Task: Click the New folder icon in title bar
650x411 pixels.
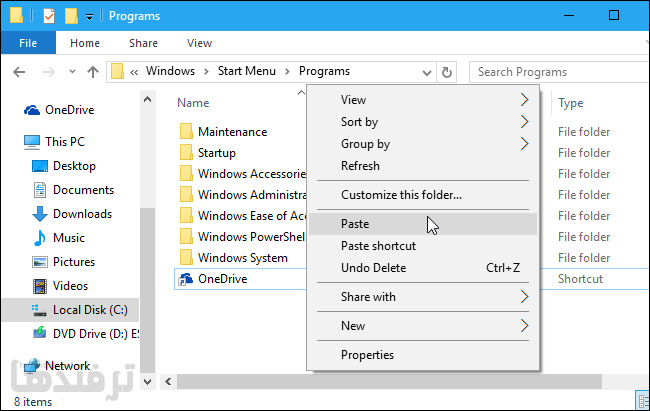Action: tap(71, 16)
